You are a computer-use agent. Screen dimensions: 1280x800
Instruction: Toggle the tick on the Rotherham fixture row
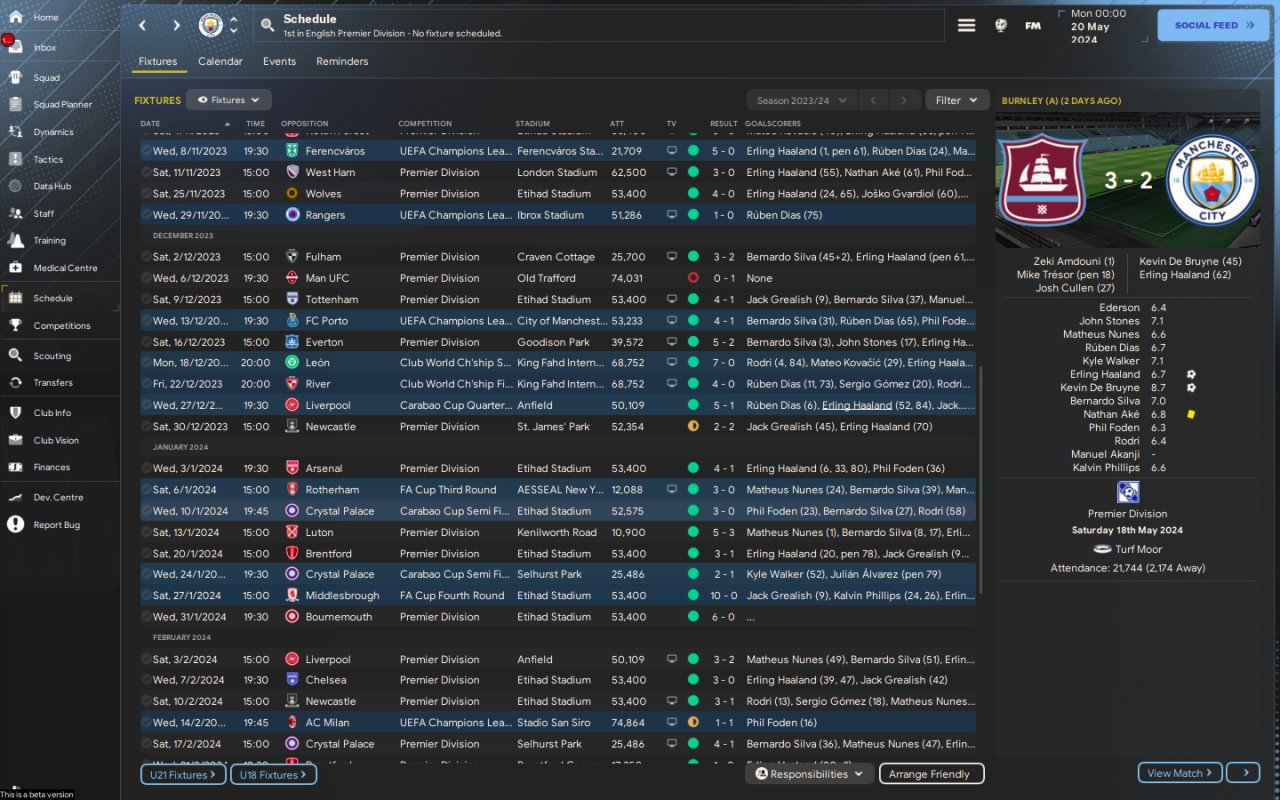pyautogui.click(x=146, y=490)
